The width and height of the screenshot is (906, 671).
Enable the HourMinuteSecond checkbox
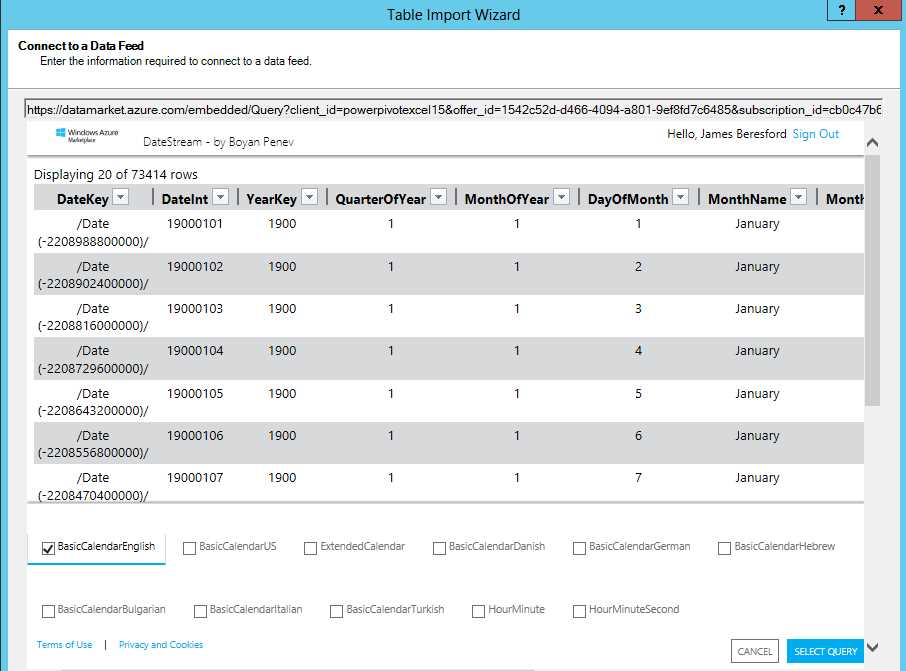(579, 610)
